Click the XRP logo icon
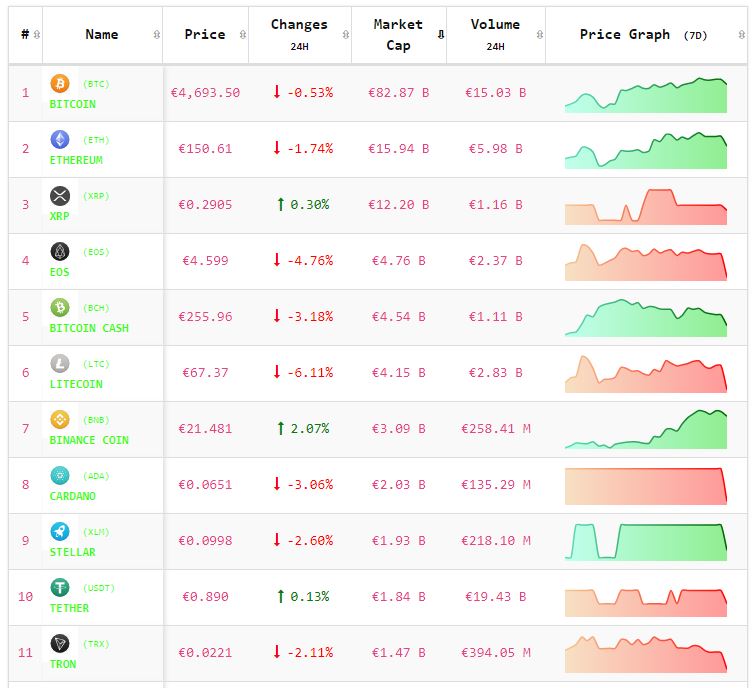 tap(60, 196)
